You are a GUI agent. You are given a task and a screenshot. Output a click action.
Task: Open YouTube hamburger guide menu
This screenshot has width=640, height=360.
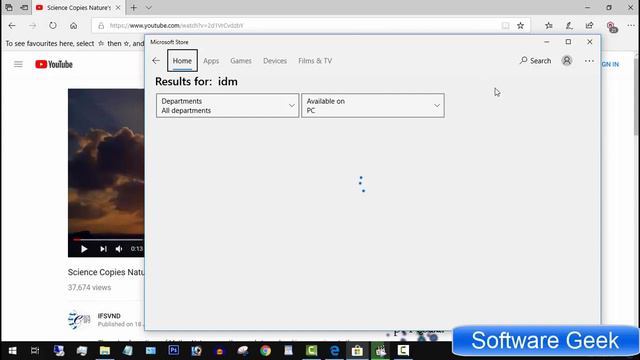18,64
